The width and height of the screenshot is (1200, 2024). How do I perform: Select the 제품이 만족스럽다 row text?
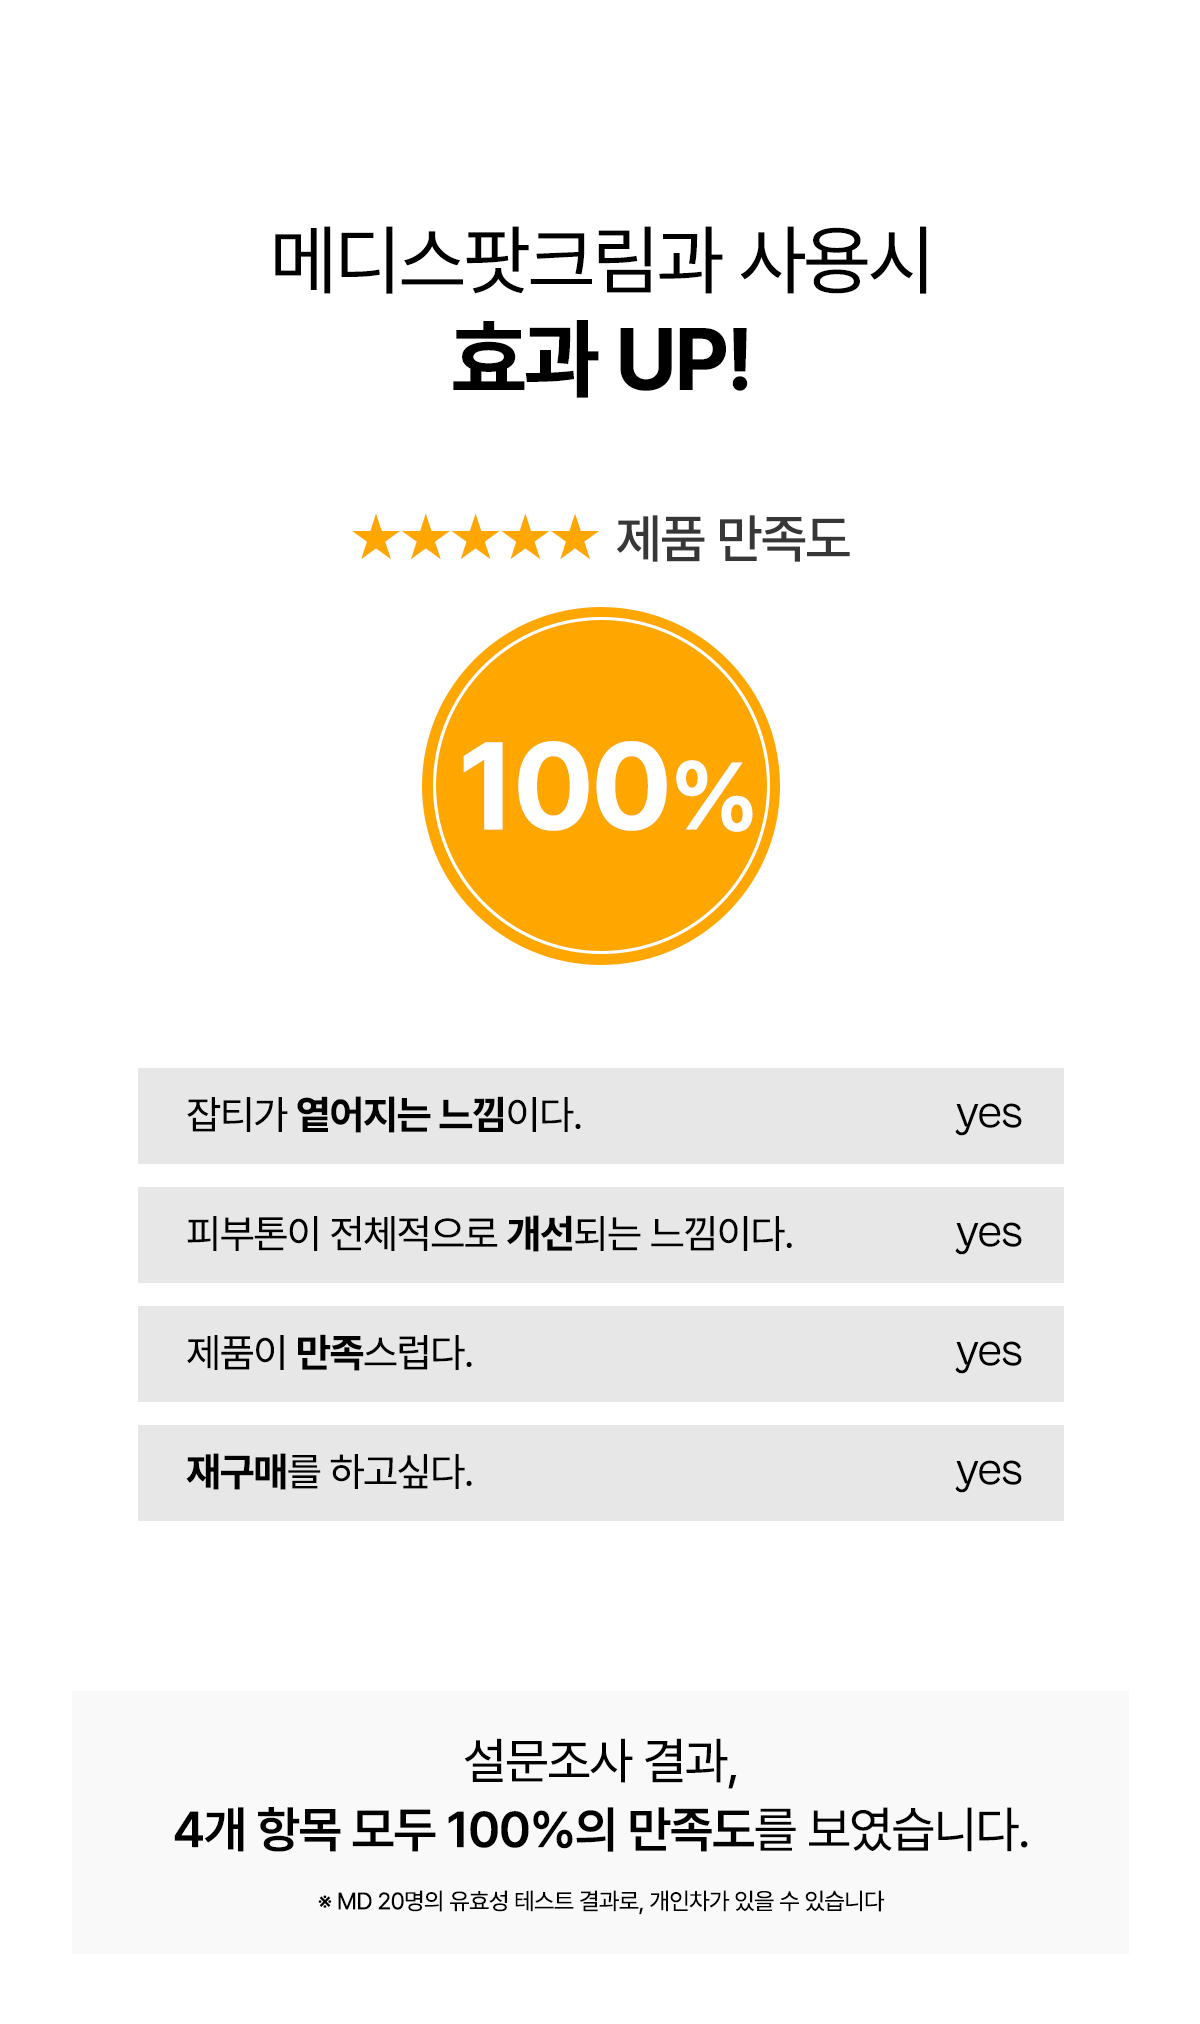[x=329, y=1353]
